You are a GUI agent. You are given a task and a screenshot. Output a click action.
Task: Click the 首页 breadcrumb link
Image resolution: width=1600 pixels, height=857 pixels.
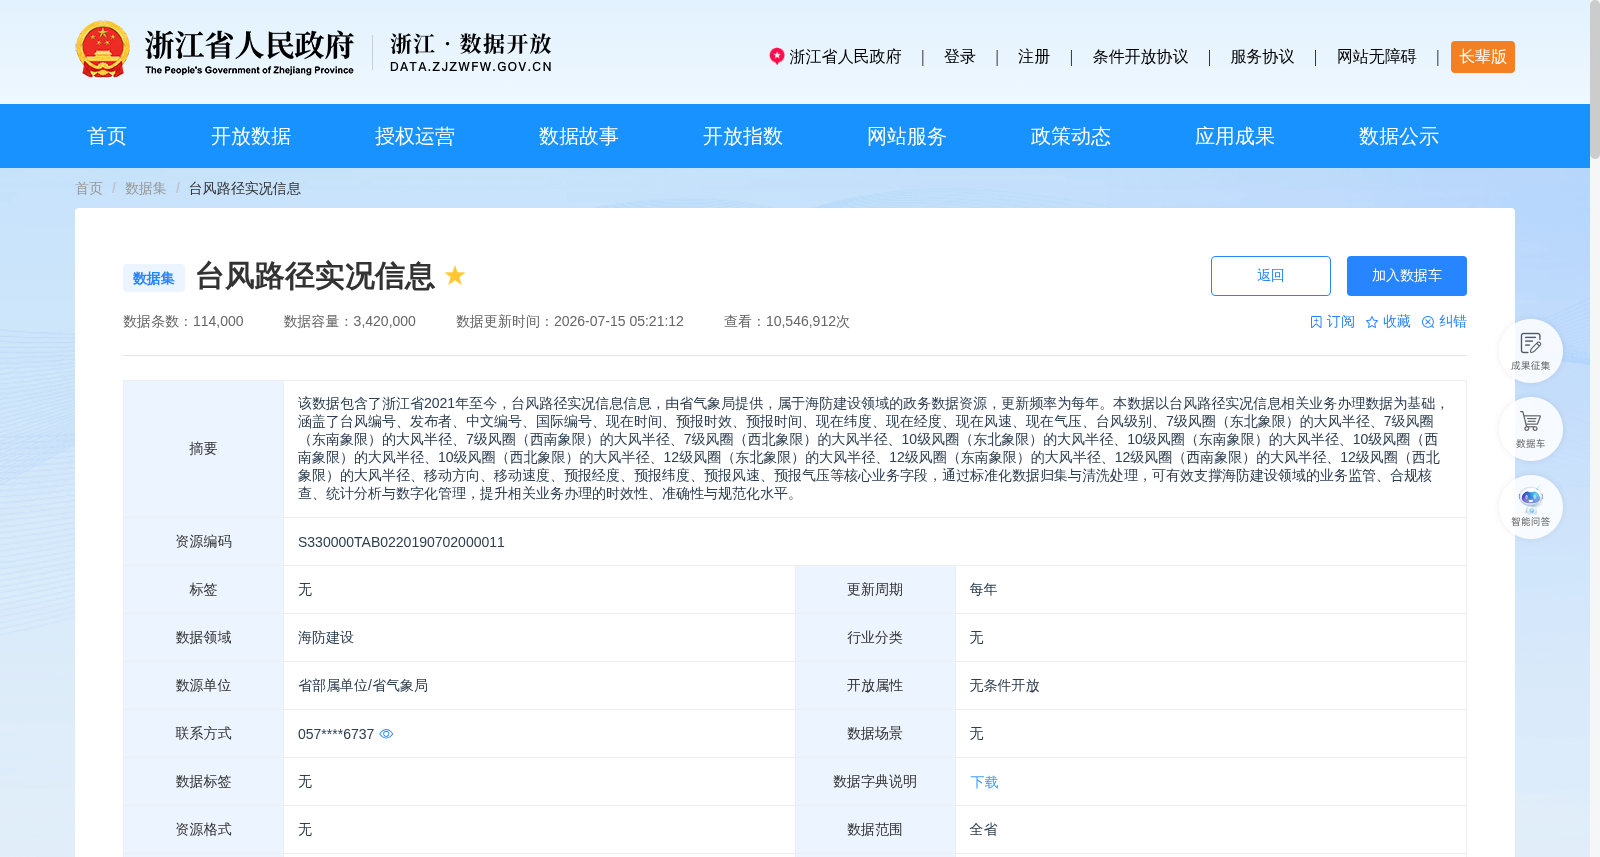tap(89, 188)
